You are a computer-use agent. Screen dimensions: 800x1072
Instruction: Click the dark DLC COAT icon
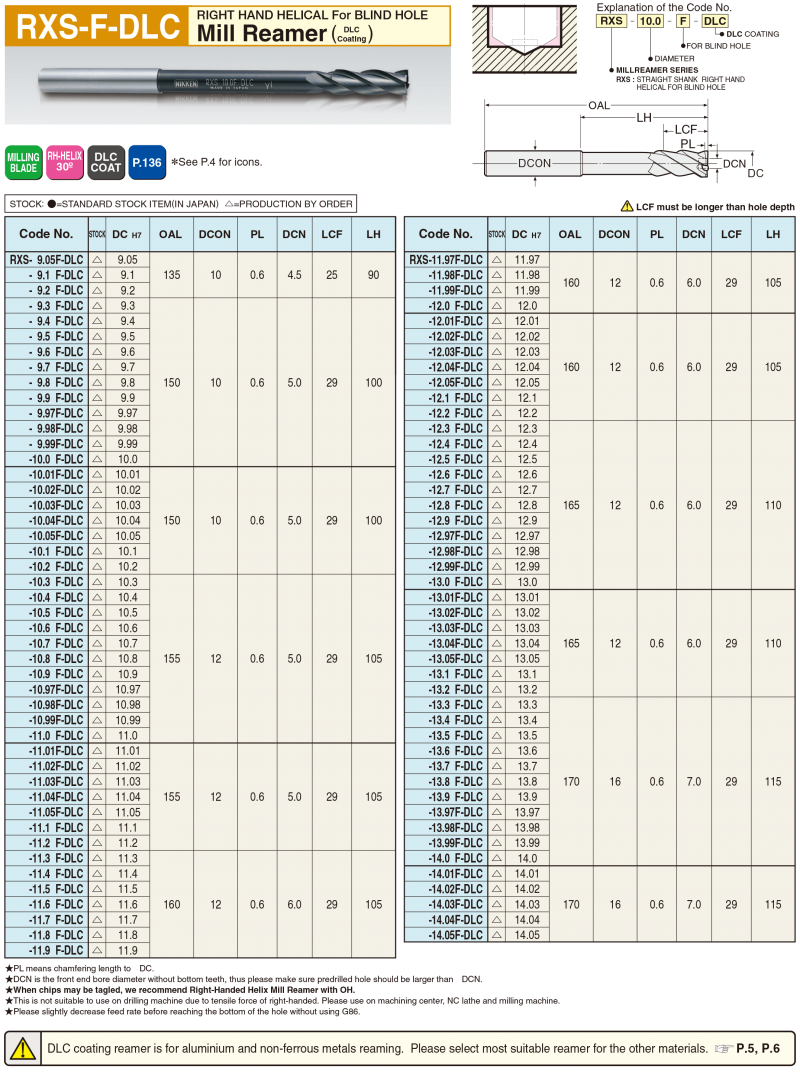click(105, 163)
